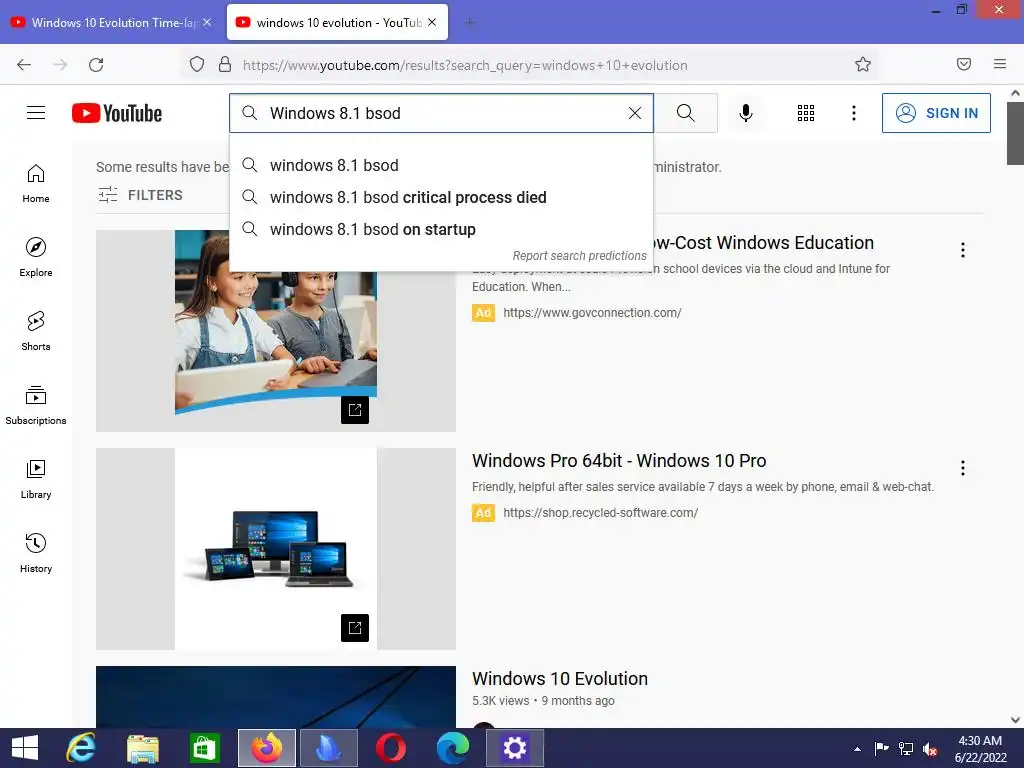
Task: Open the Windows 10 Evolution video title
Action: click(560, 679)
